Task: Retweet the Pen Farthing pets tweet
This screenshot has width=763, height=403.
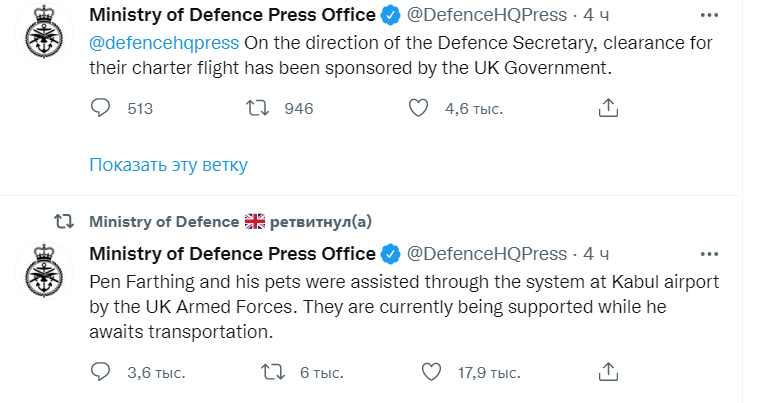Action: (270, 372)
